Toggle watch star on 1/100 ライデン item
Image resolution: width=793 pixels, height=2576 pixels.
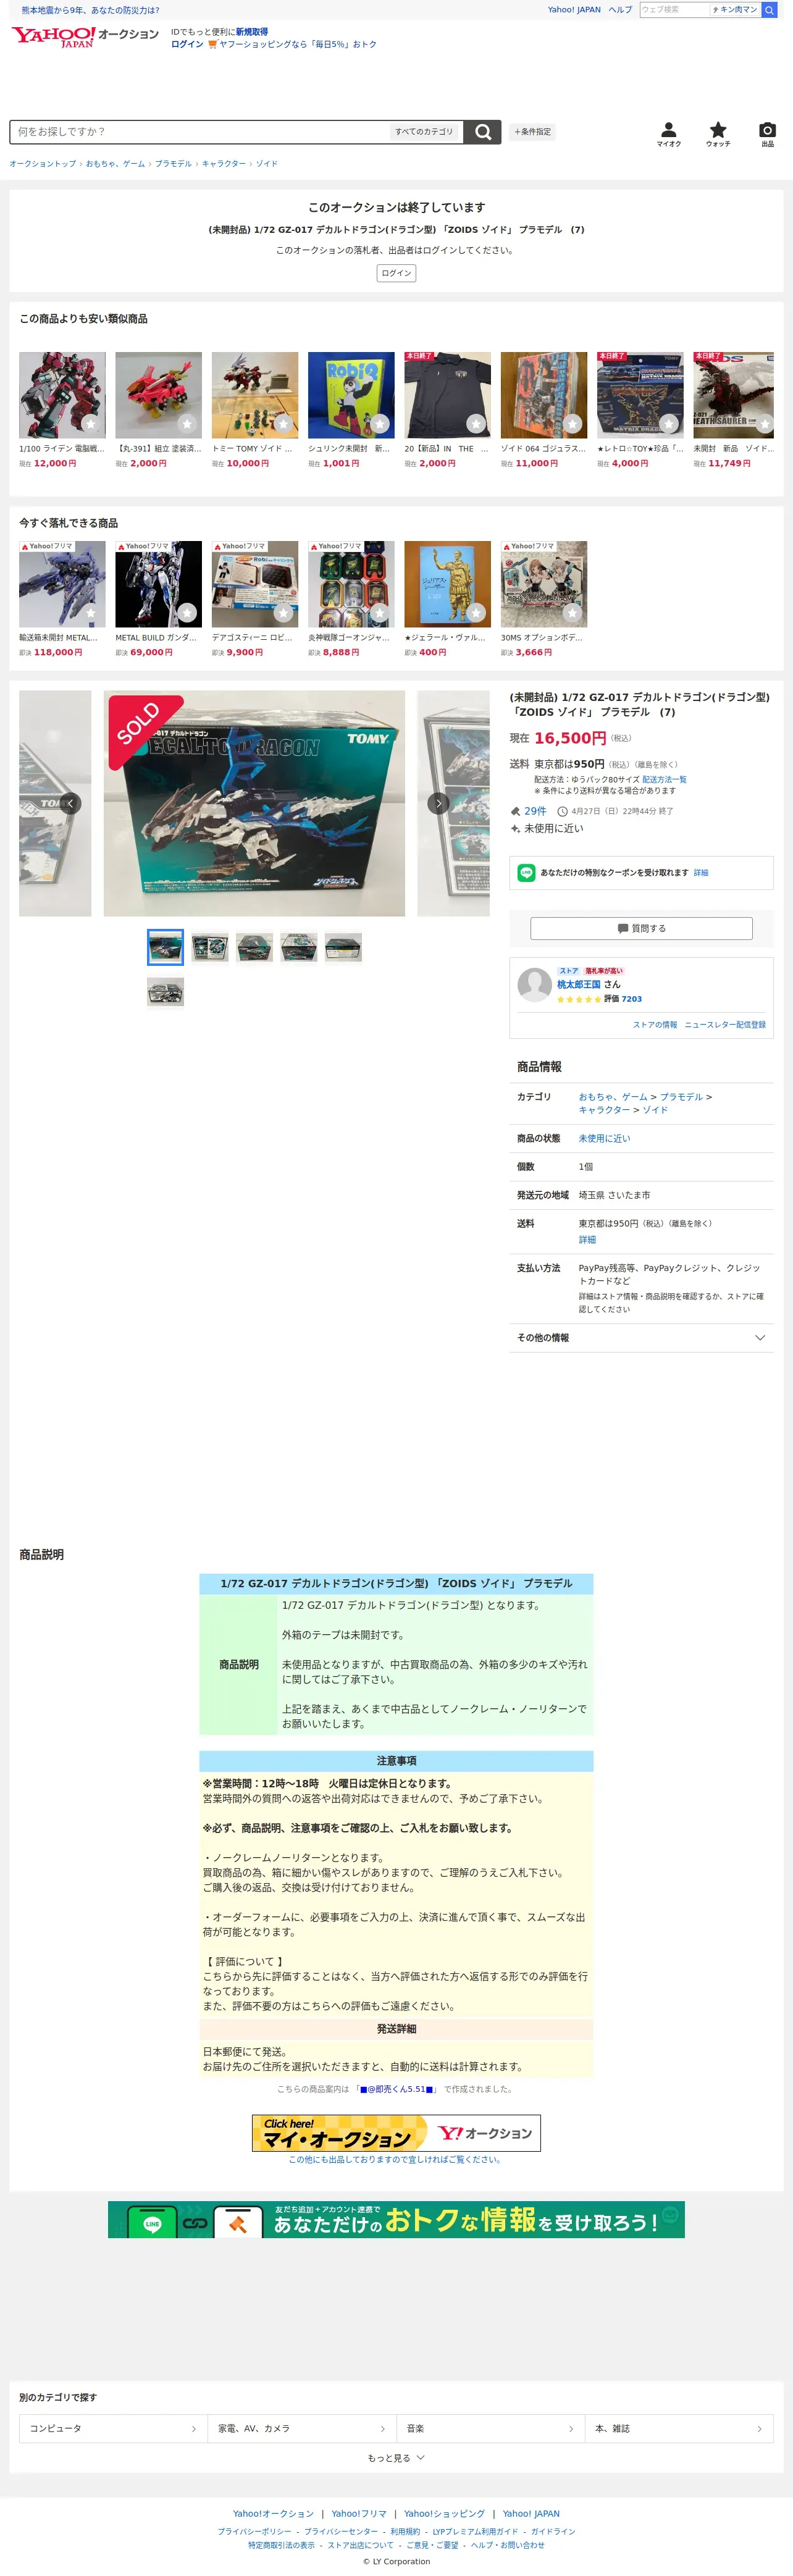pyautogui.click(x=90, y=424)
